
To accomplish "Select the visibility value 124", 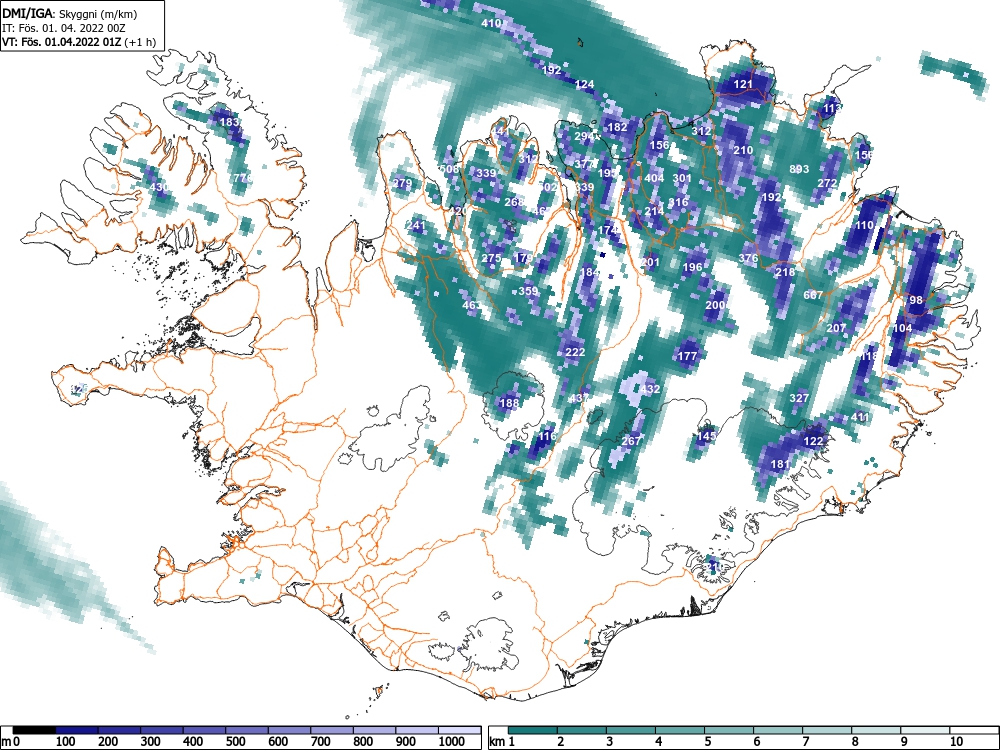I will click(x=584, y=84).
